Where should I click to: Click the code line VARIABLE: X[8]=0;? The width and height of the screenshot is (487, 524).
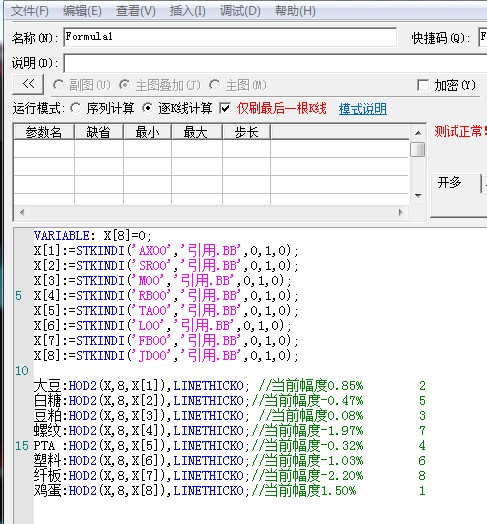click(93, 236)
